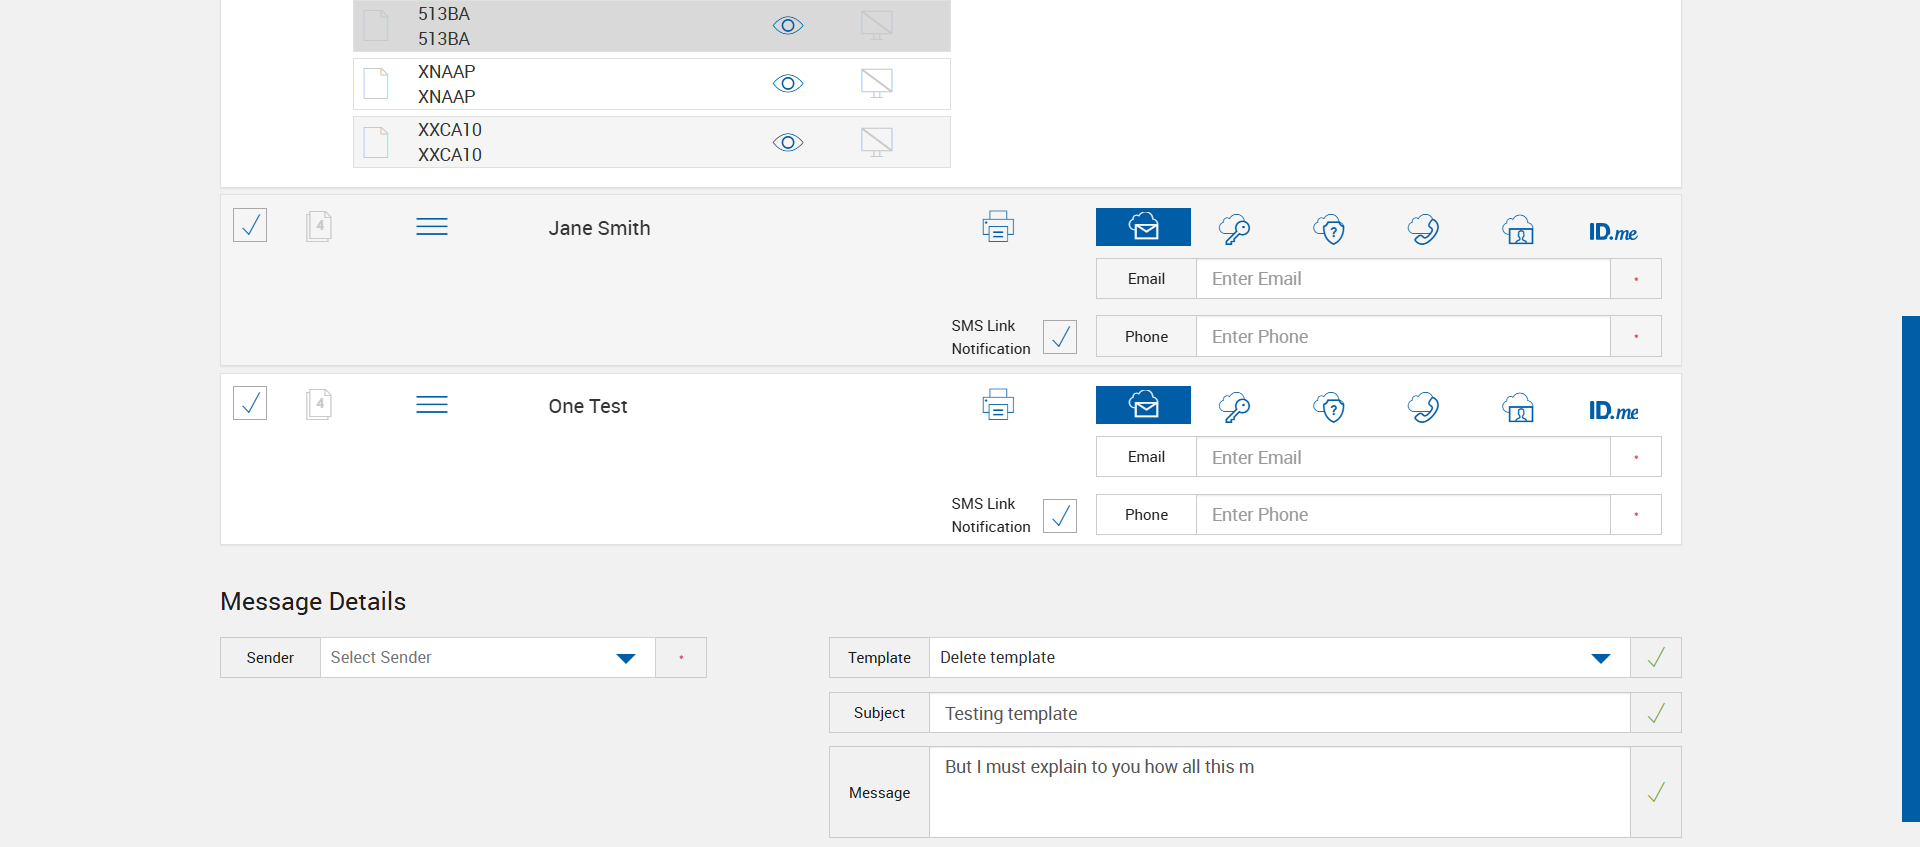Choose access code key option for Jane Smith
1920x847 pixels.
1234,229
